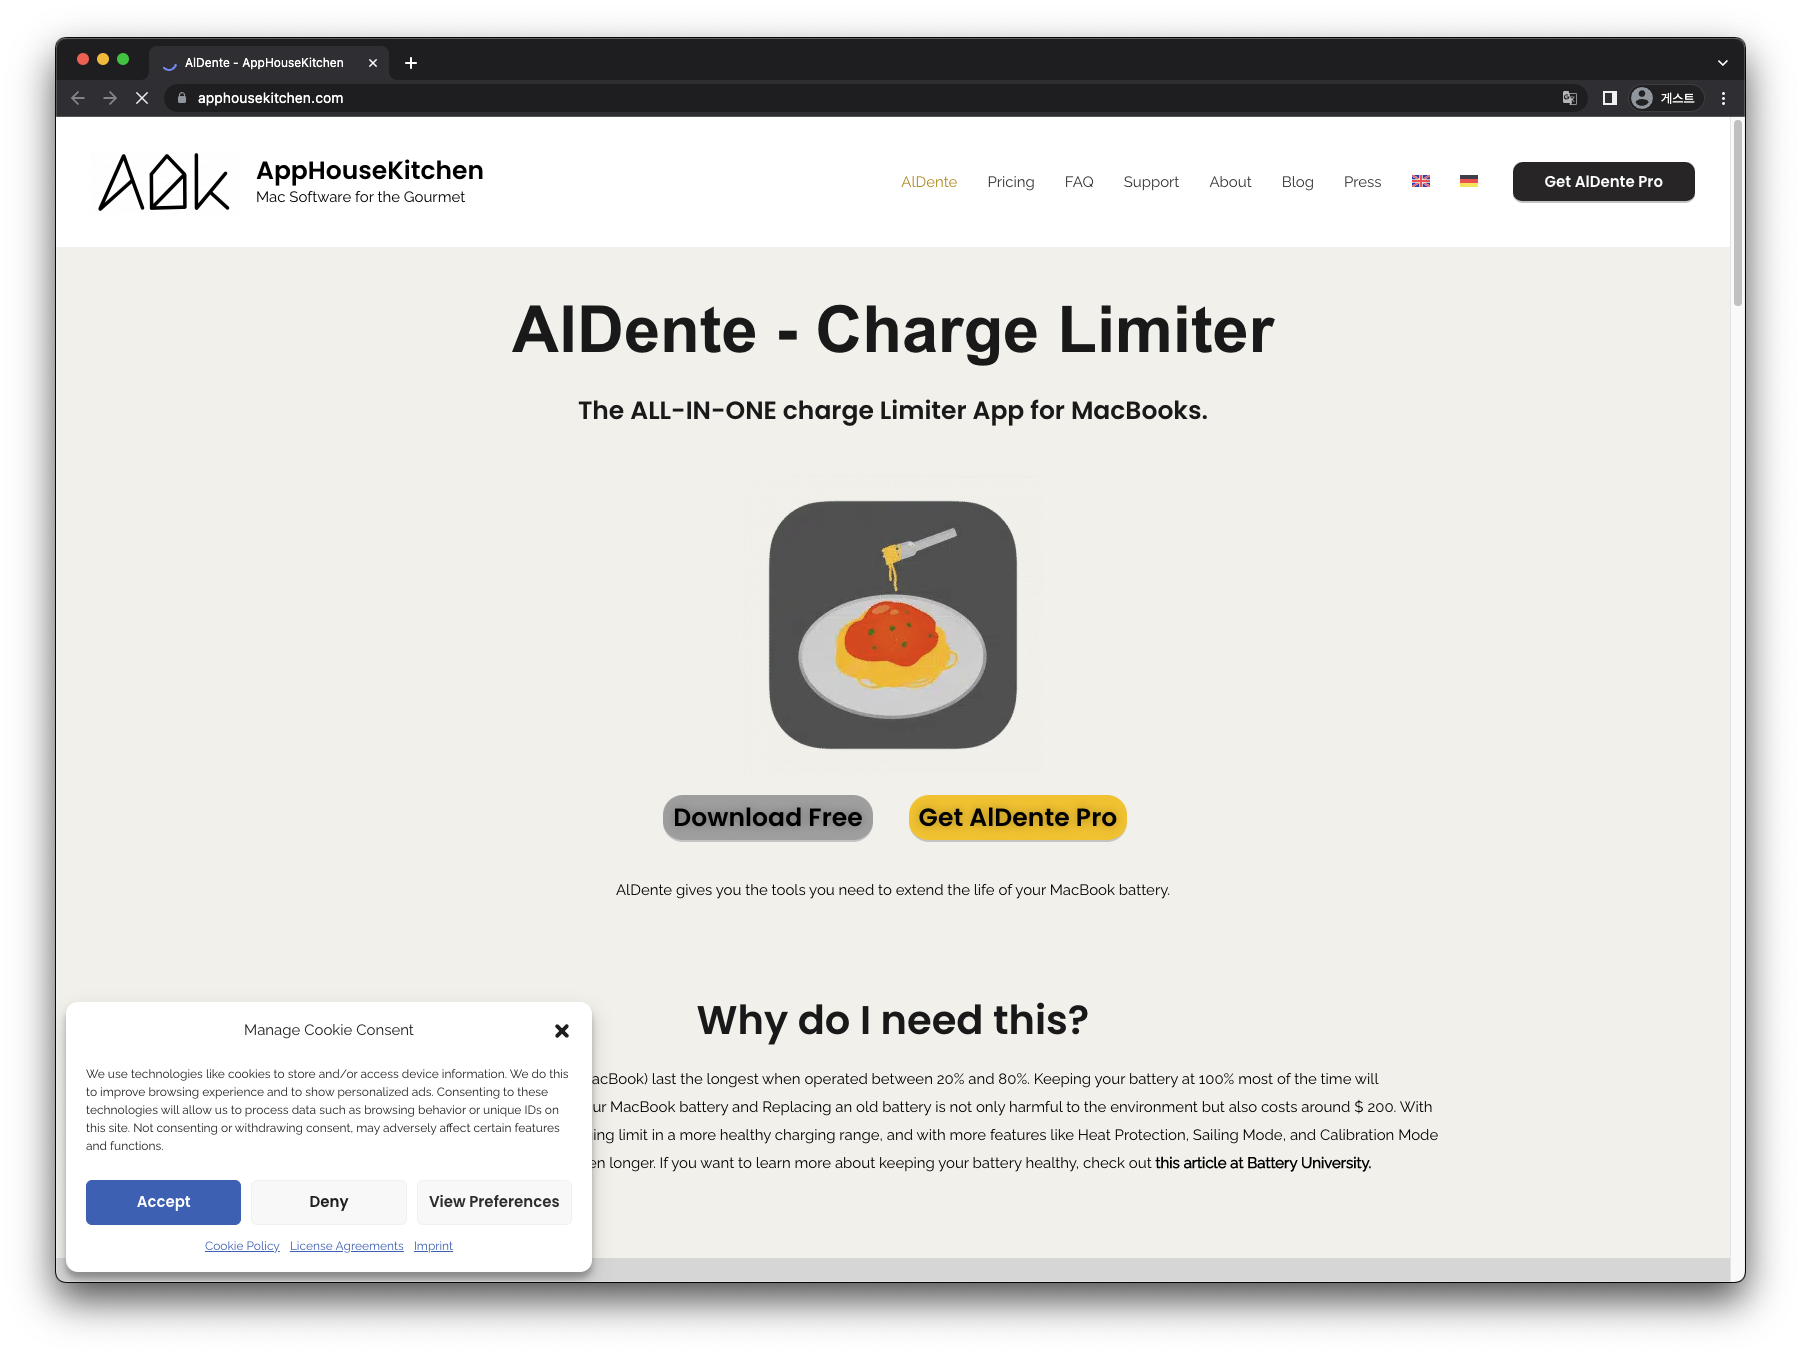The image size is (1801, 1356).
Task: Click the 'Manage Cookie Consent' title
Action: pyautogui.click(x=328, y=1030)
